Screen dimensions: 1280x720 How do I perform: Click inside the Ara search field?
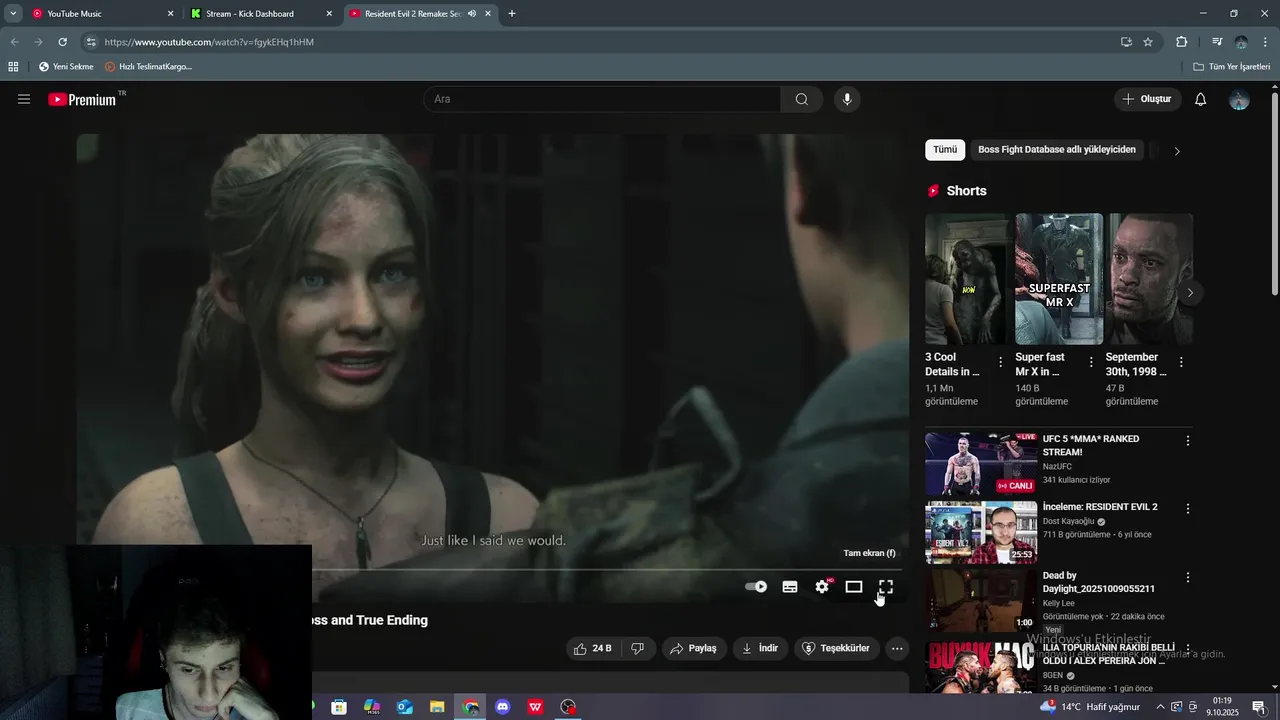[602, 99]
